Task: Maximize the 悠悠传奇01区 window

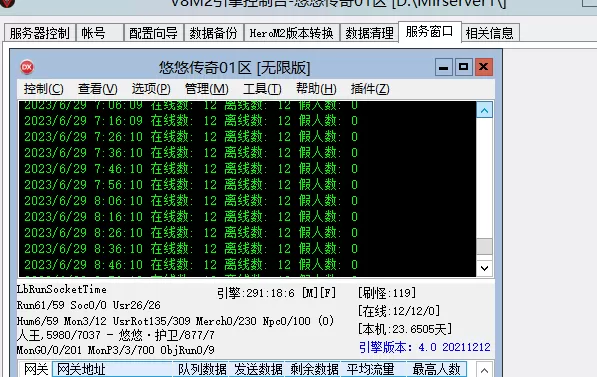Action: (463, 67)
